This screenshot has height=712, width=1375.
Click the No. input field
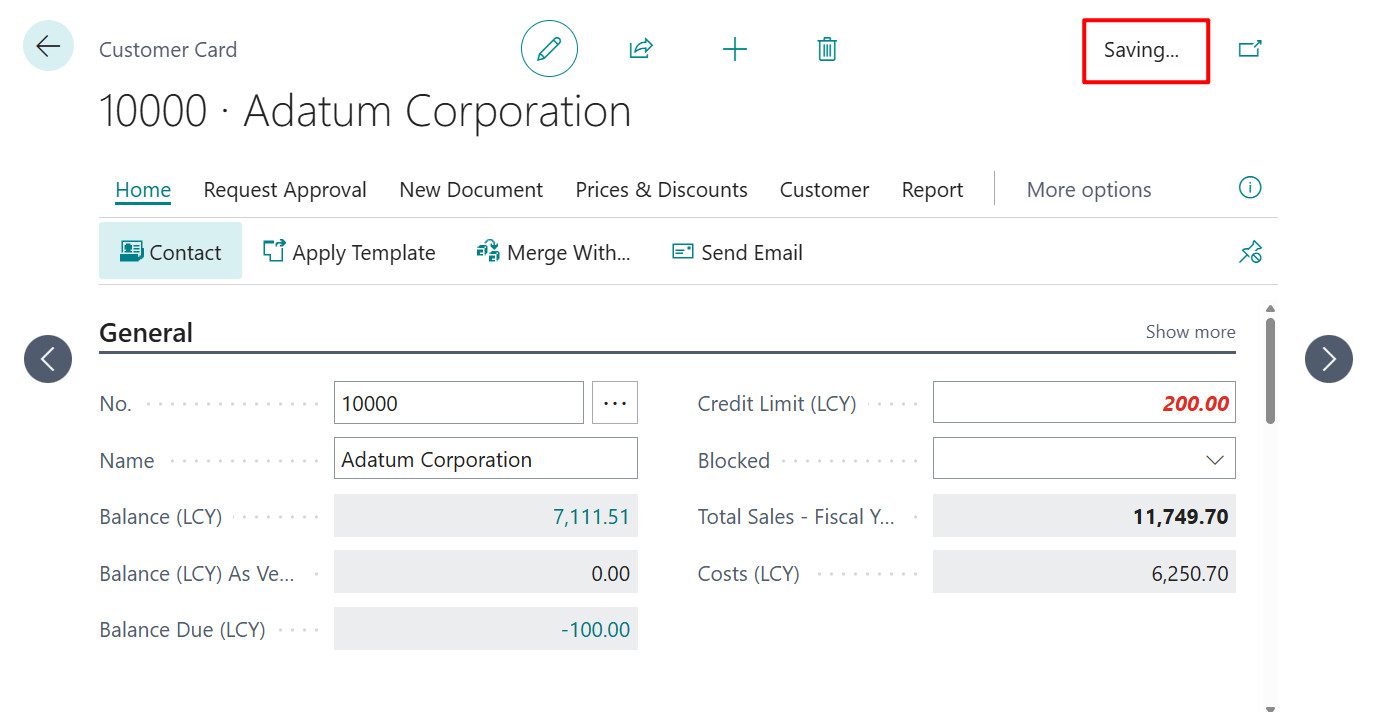[x=459, y=403]
